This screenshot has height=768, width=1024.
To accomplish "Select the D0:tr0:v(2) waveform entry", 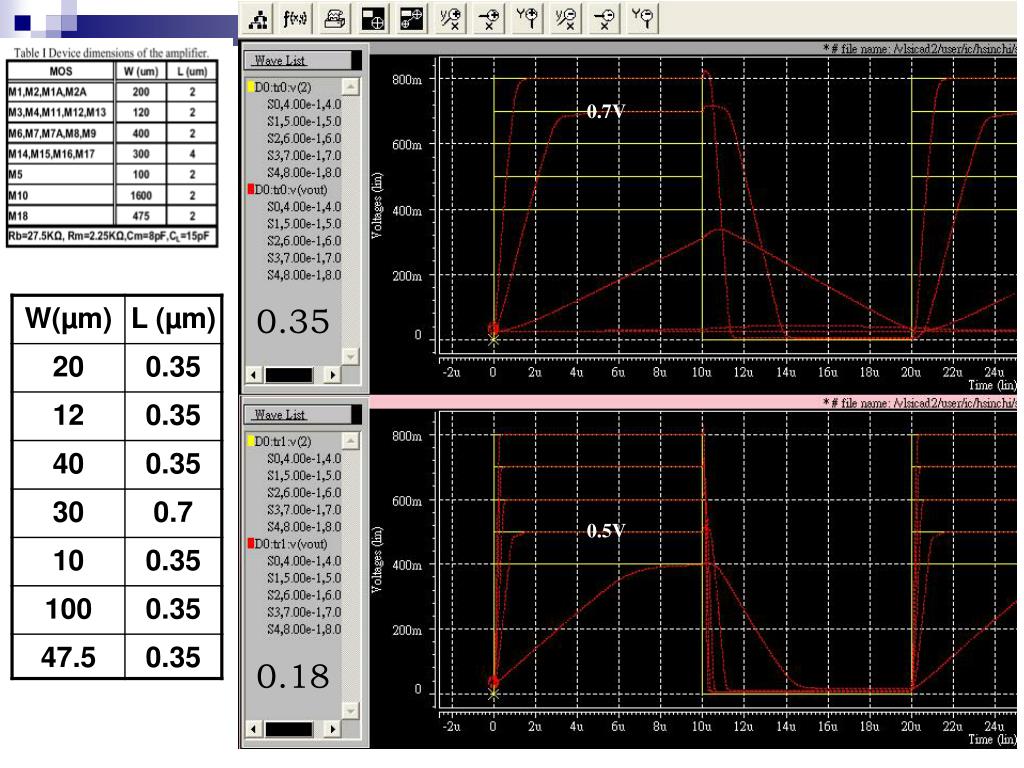I will (x=283, y=87).
